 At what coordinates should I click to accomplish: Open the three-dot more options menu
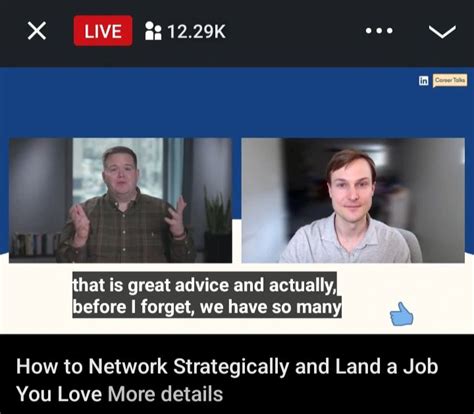coord(379,31)
